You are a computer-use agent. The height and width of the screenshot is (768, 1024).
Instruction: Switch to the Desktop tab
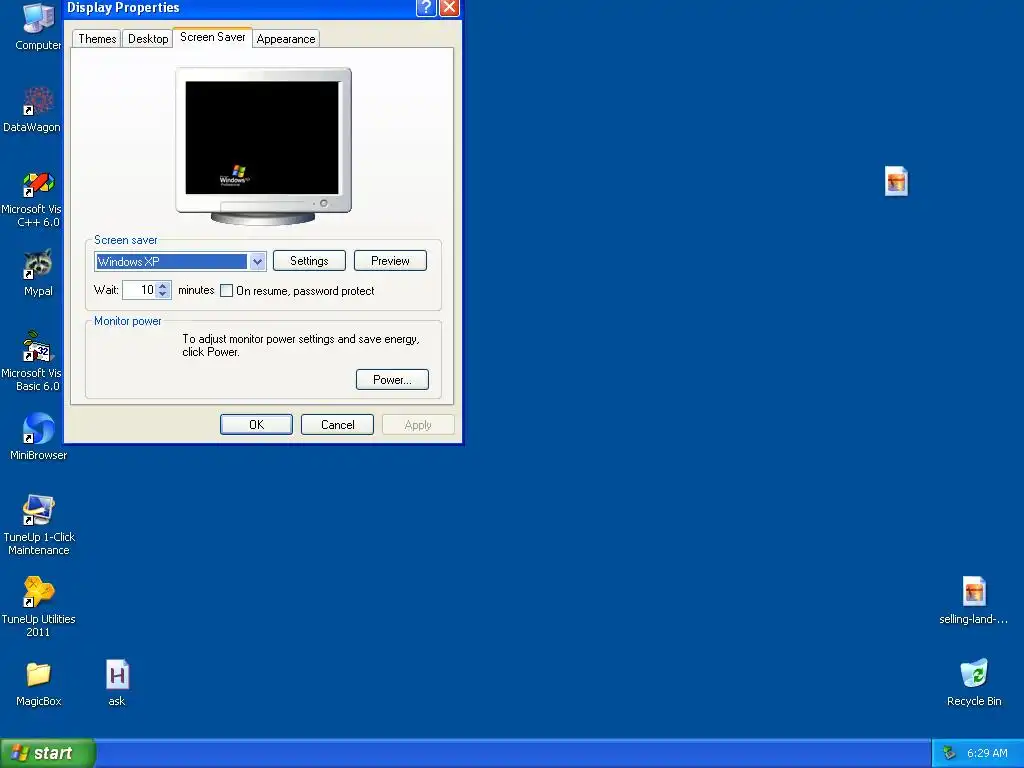point(148,39)
